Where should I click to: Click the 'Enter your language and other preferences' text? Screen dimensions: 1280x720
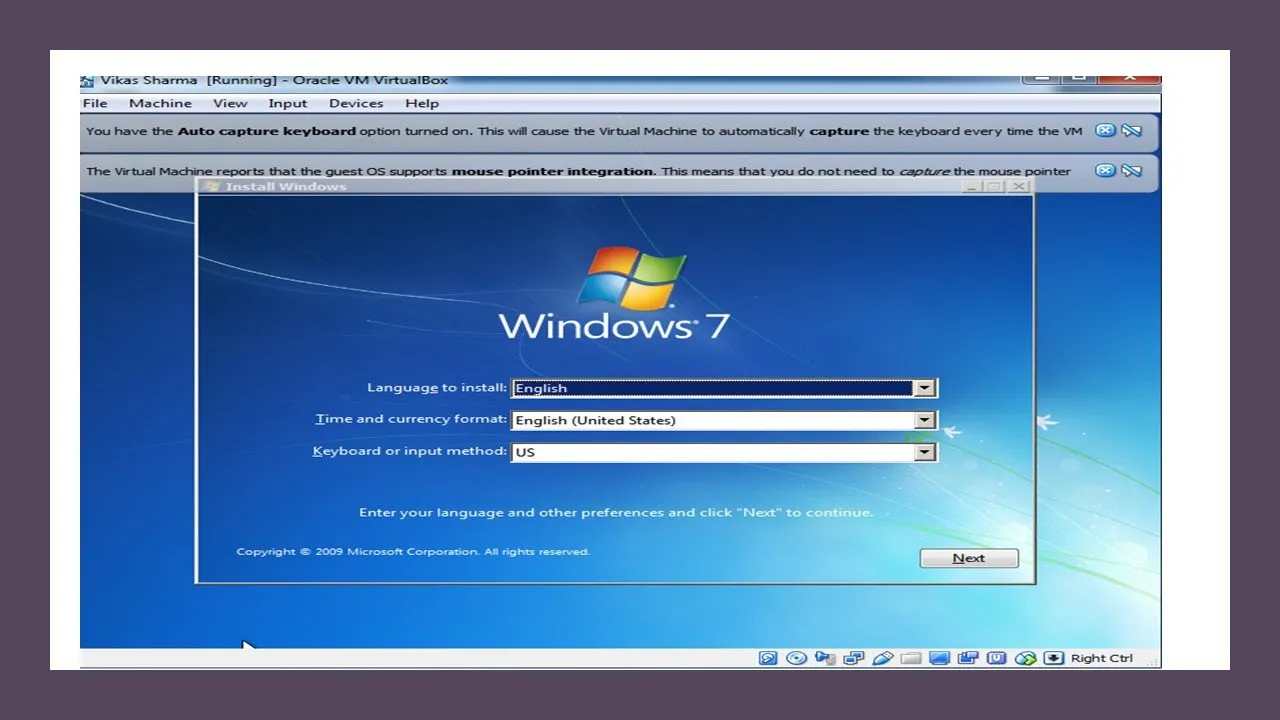(x=616, y=512)
